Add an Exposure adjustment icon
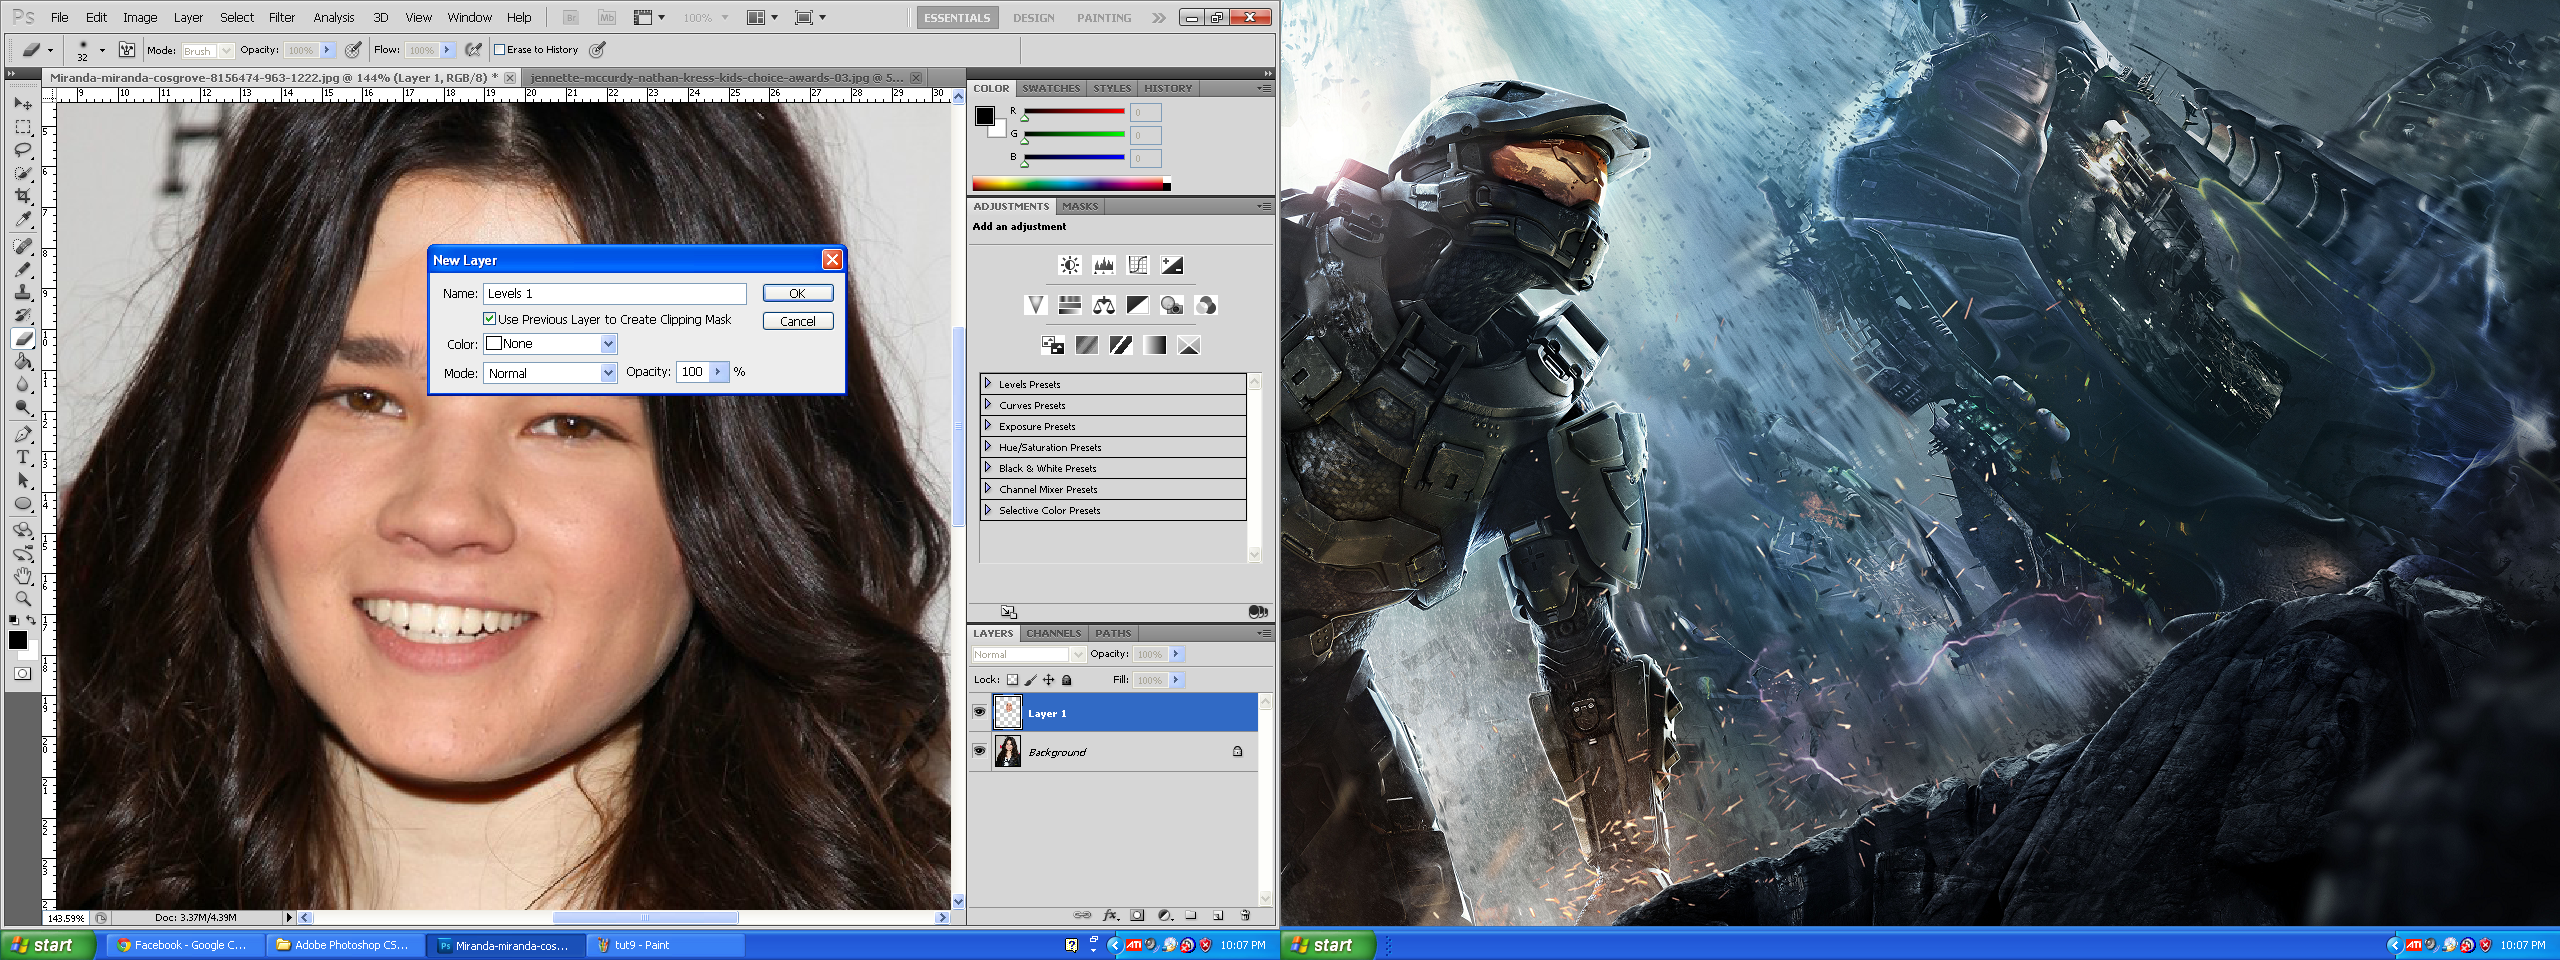 pyautogui.click(x=1172, y=265)
